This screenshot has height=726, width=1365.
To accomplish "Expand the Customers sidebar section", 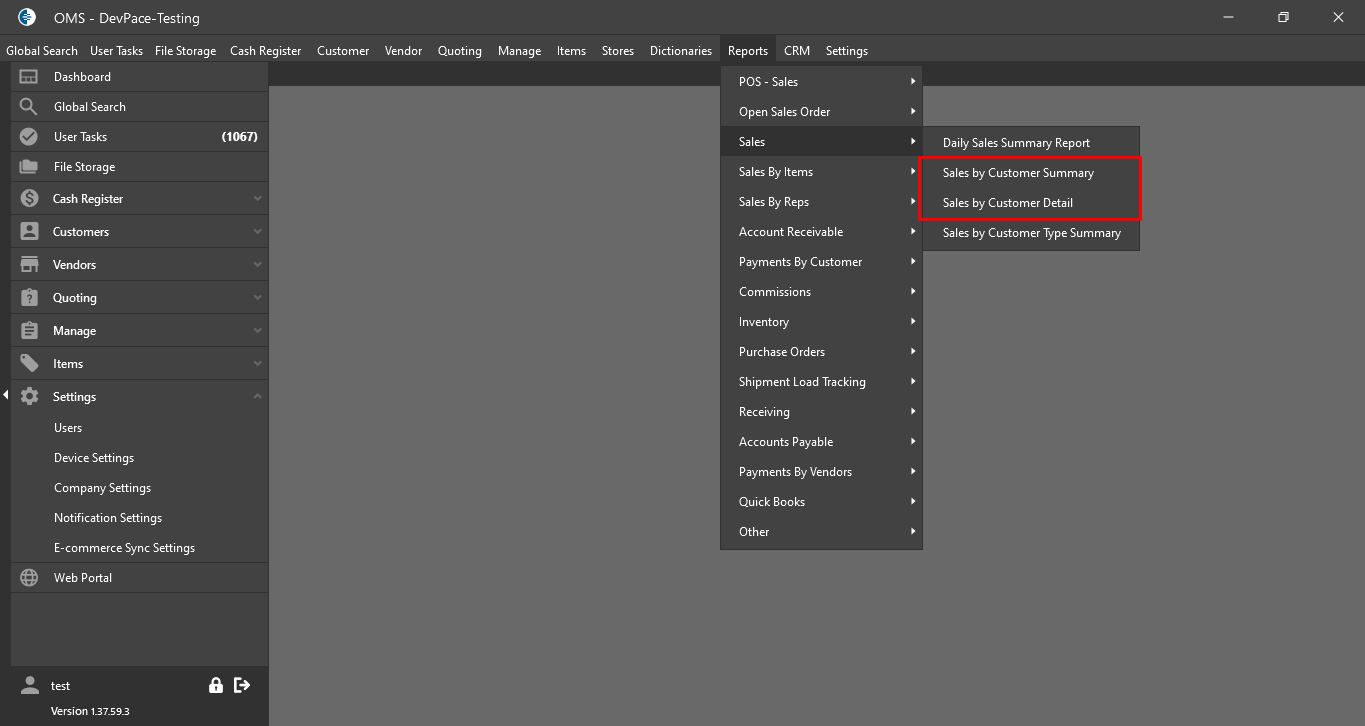I will point(257,232).
